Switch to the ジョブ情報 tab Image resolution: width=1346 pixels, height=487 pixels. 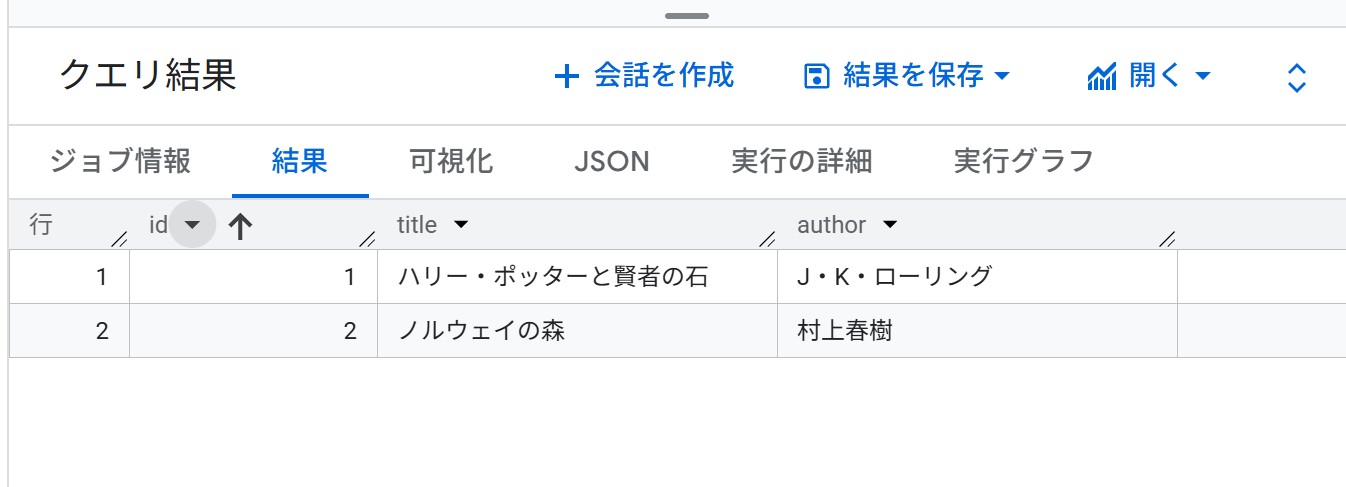120,161
